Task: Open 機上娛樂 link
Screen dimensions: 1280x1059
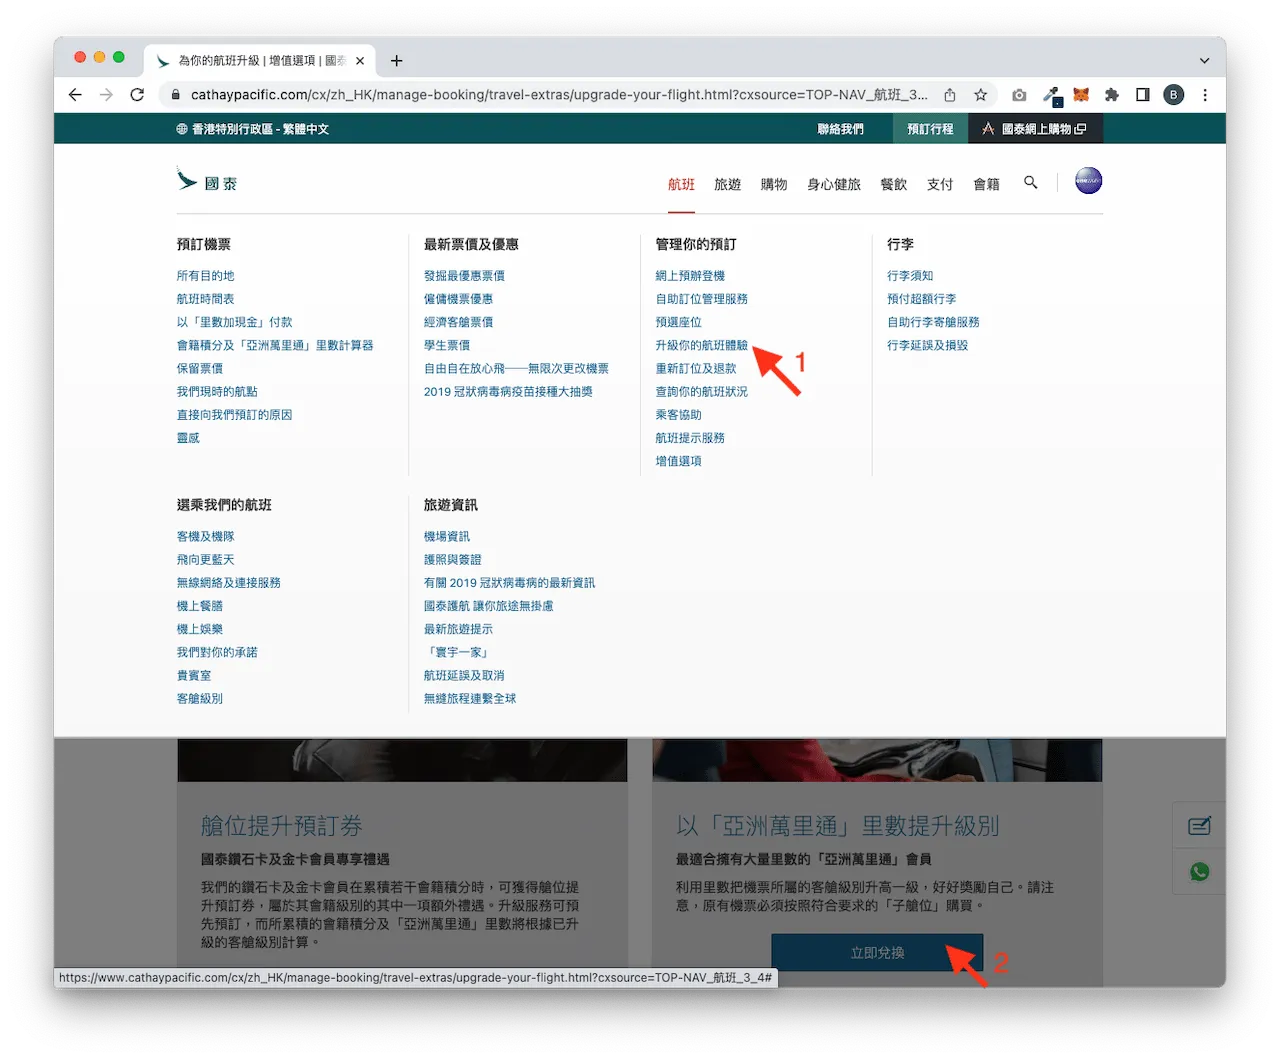Action: (x=199, y=629)
